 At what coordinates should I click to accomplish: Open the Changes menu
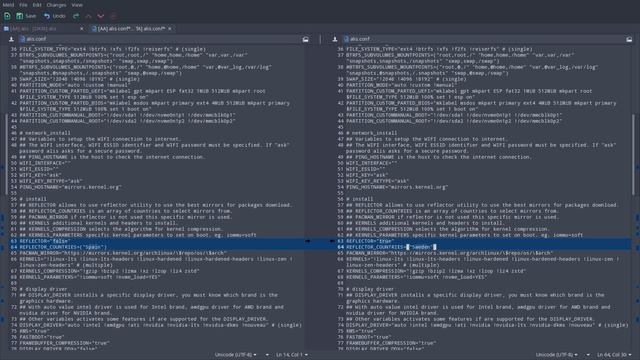coord(56,5)
